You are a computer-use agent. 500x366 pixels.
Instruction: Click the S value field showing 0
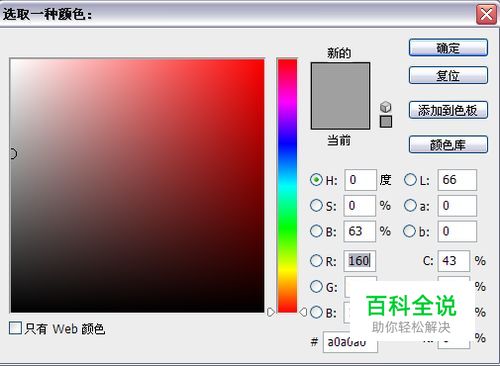point(360,206)
